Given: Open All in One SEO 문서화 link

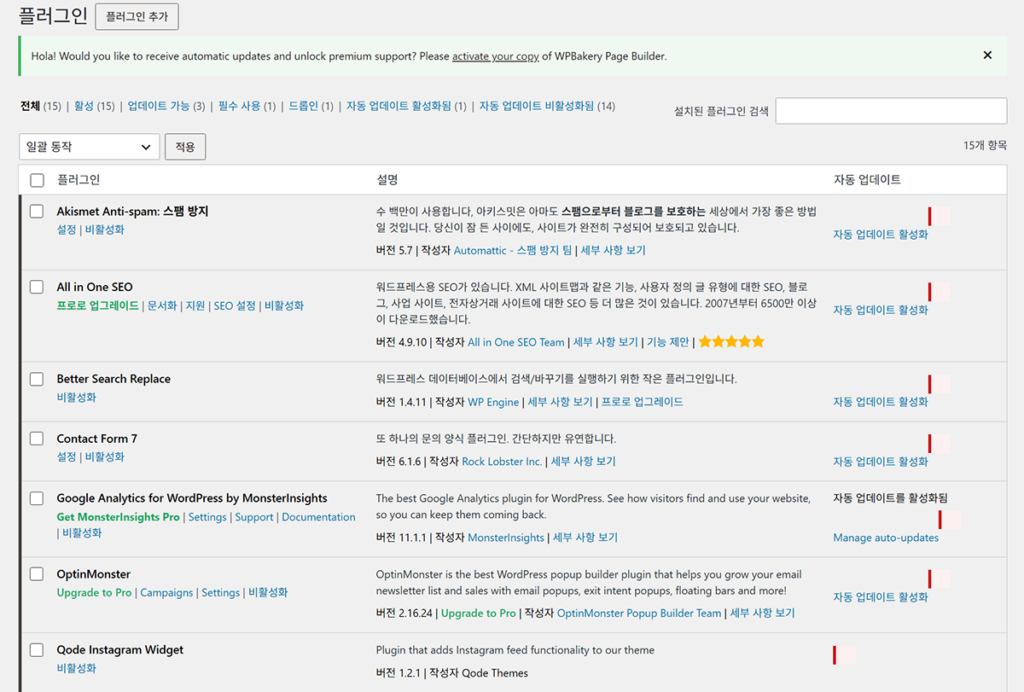Looking at the screenshot, I should coord(162,306).
